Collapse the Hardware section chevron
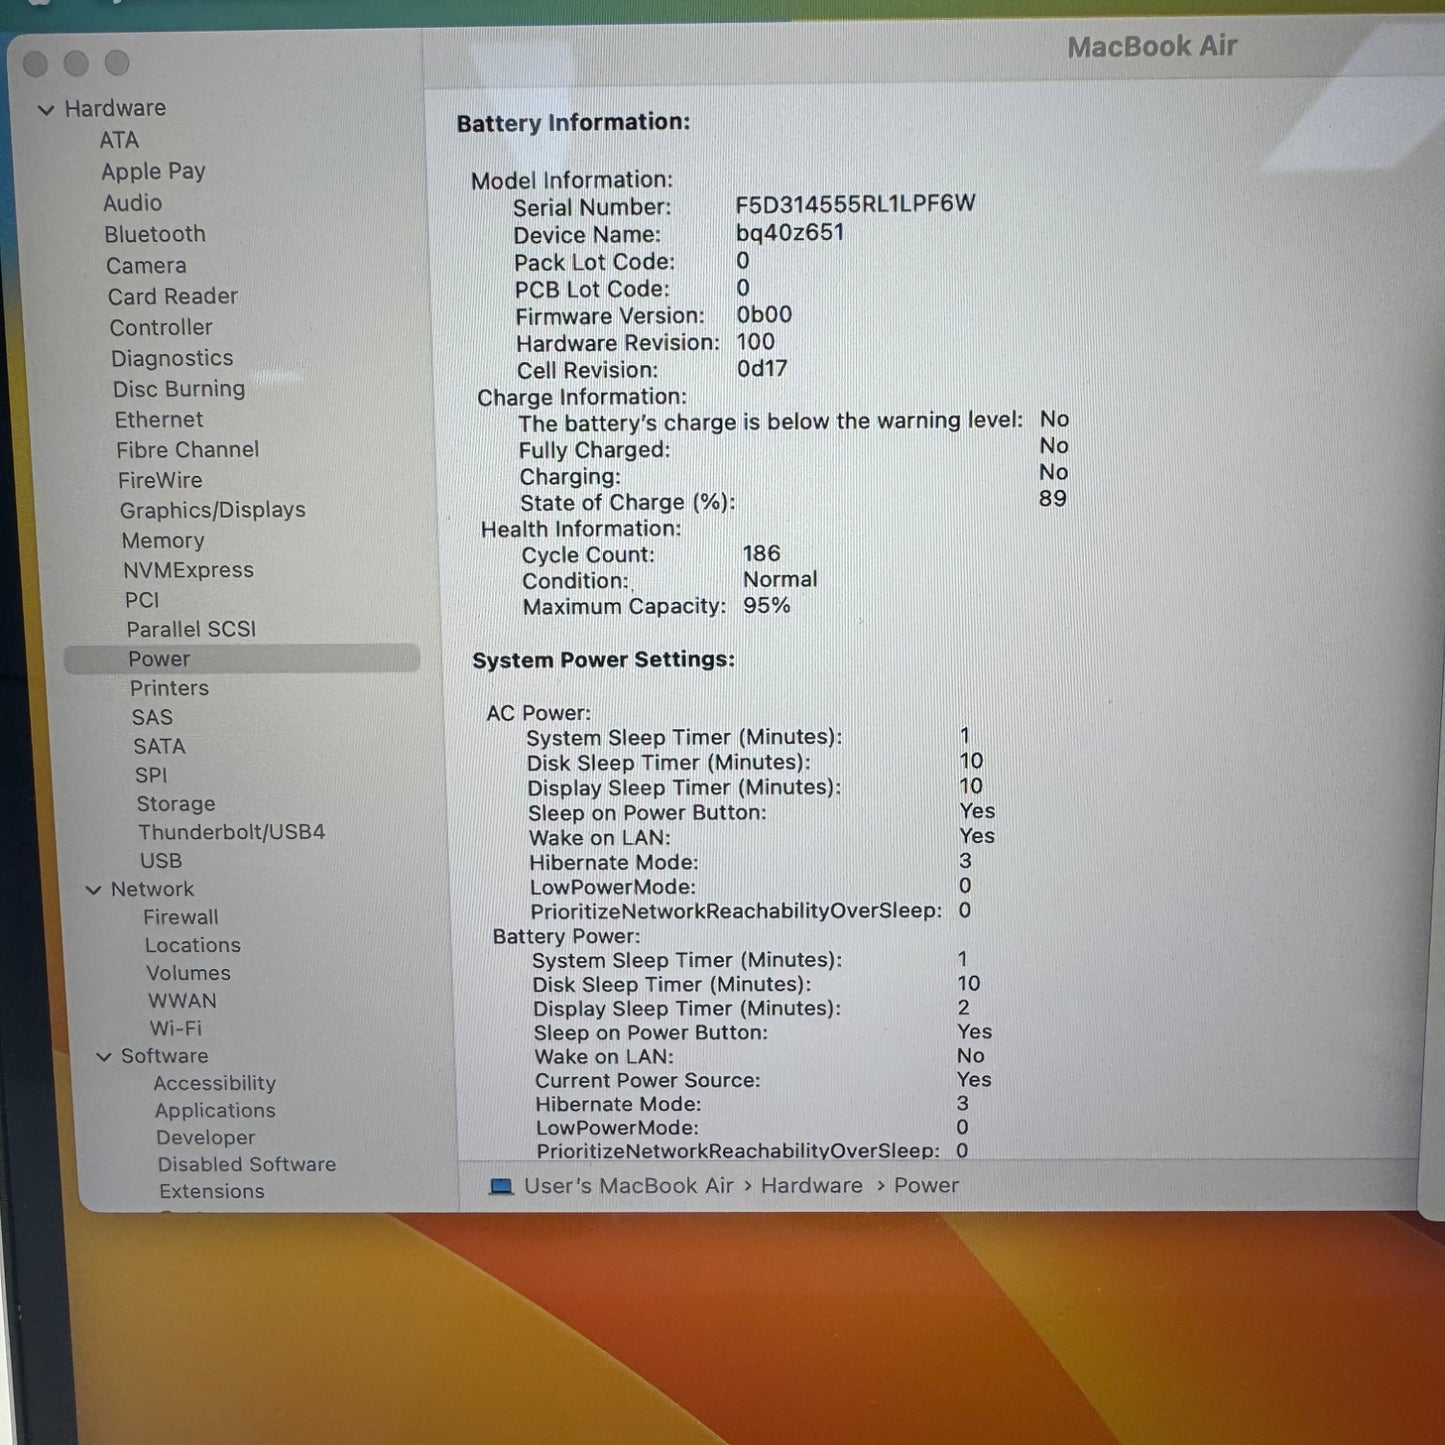 click(x=45, y=109)
